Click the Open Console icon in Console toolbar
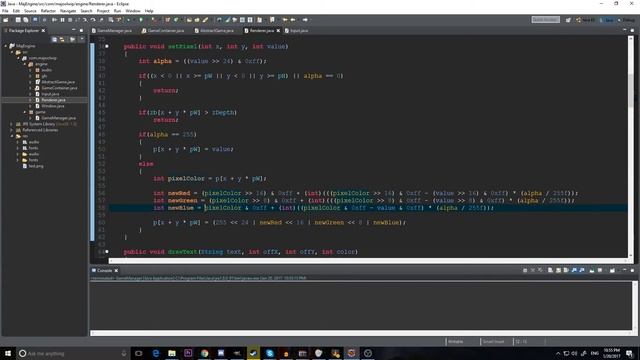The height and width of the screenshot is (360, 640). point(612,270)
